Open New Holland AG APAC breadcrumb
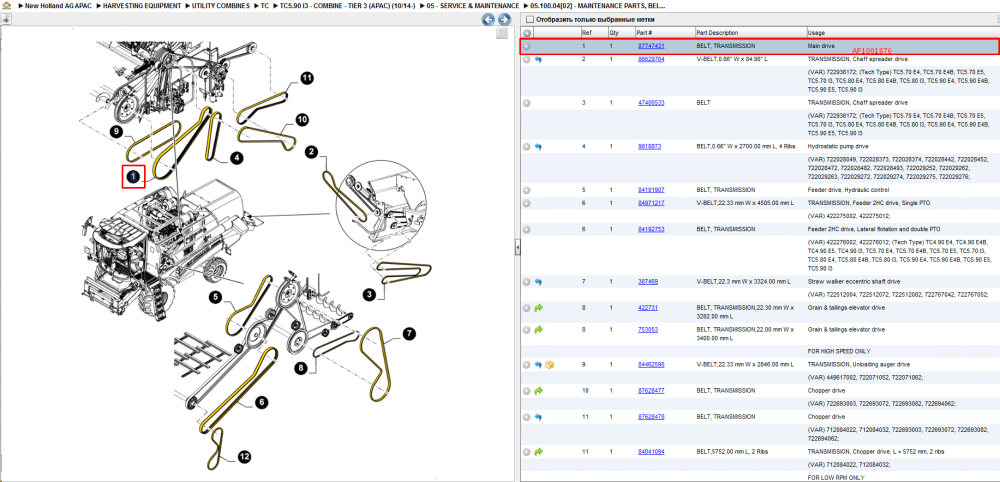This screenshot has height=482, width=1000. pyautogui.click(x=58, y=5)
